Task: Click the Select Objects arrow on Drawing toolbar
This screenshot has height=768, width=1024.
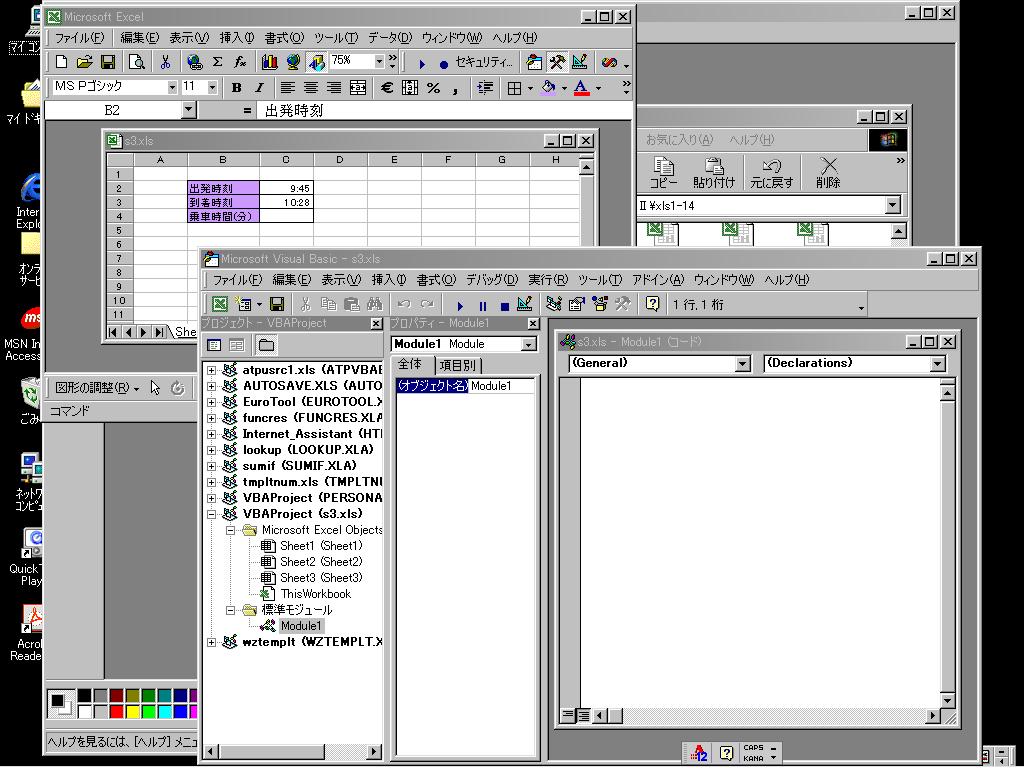Action: click(x=155, y=388)
